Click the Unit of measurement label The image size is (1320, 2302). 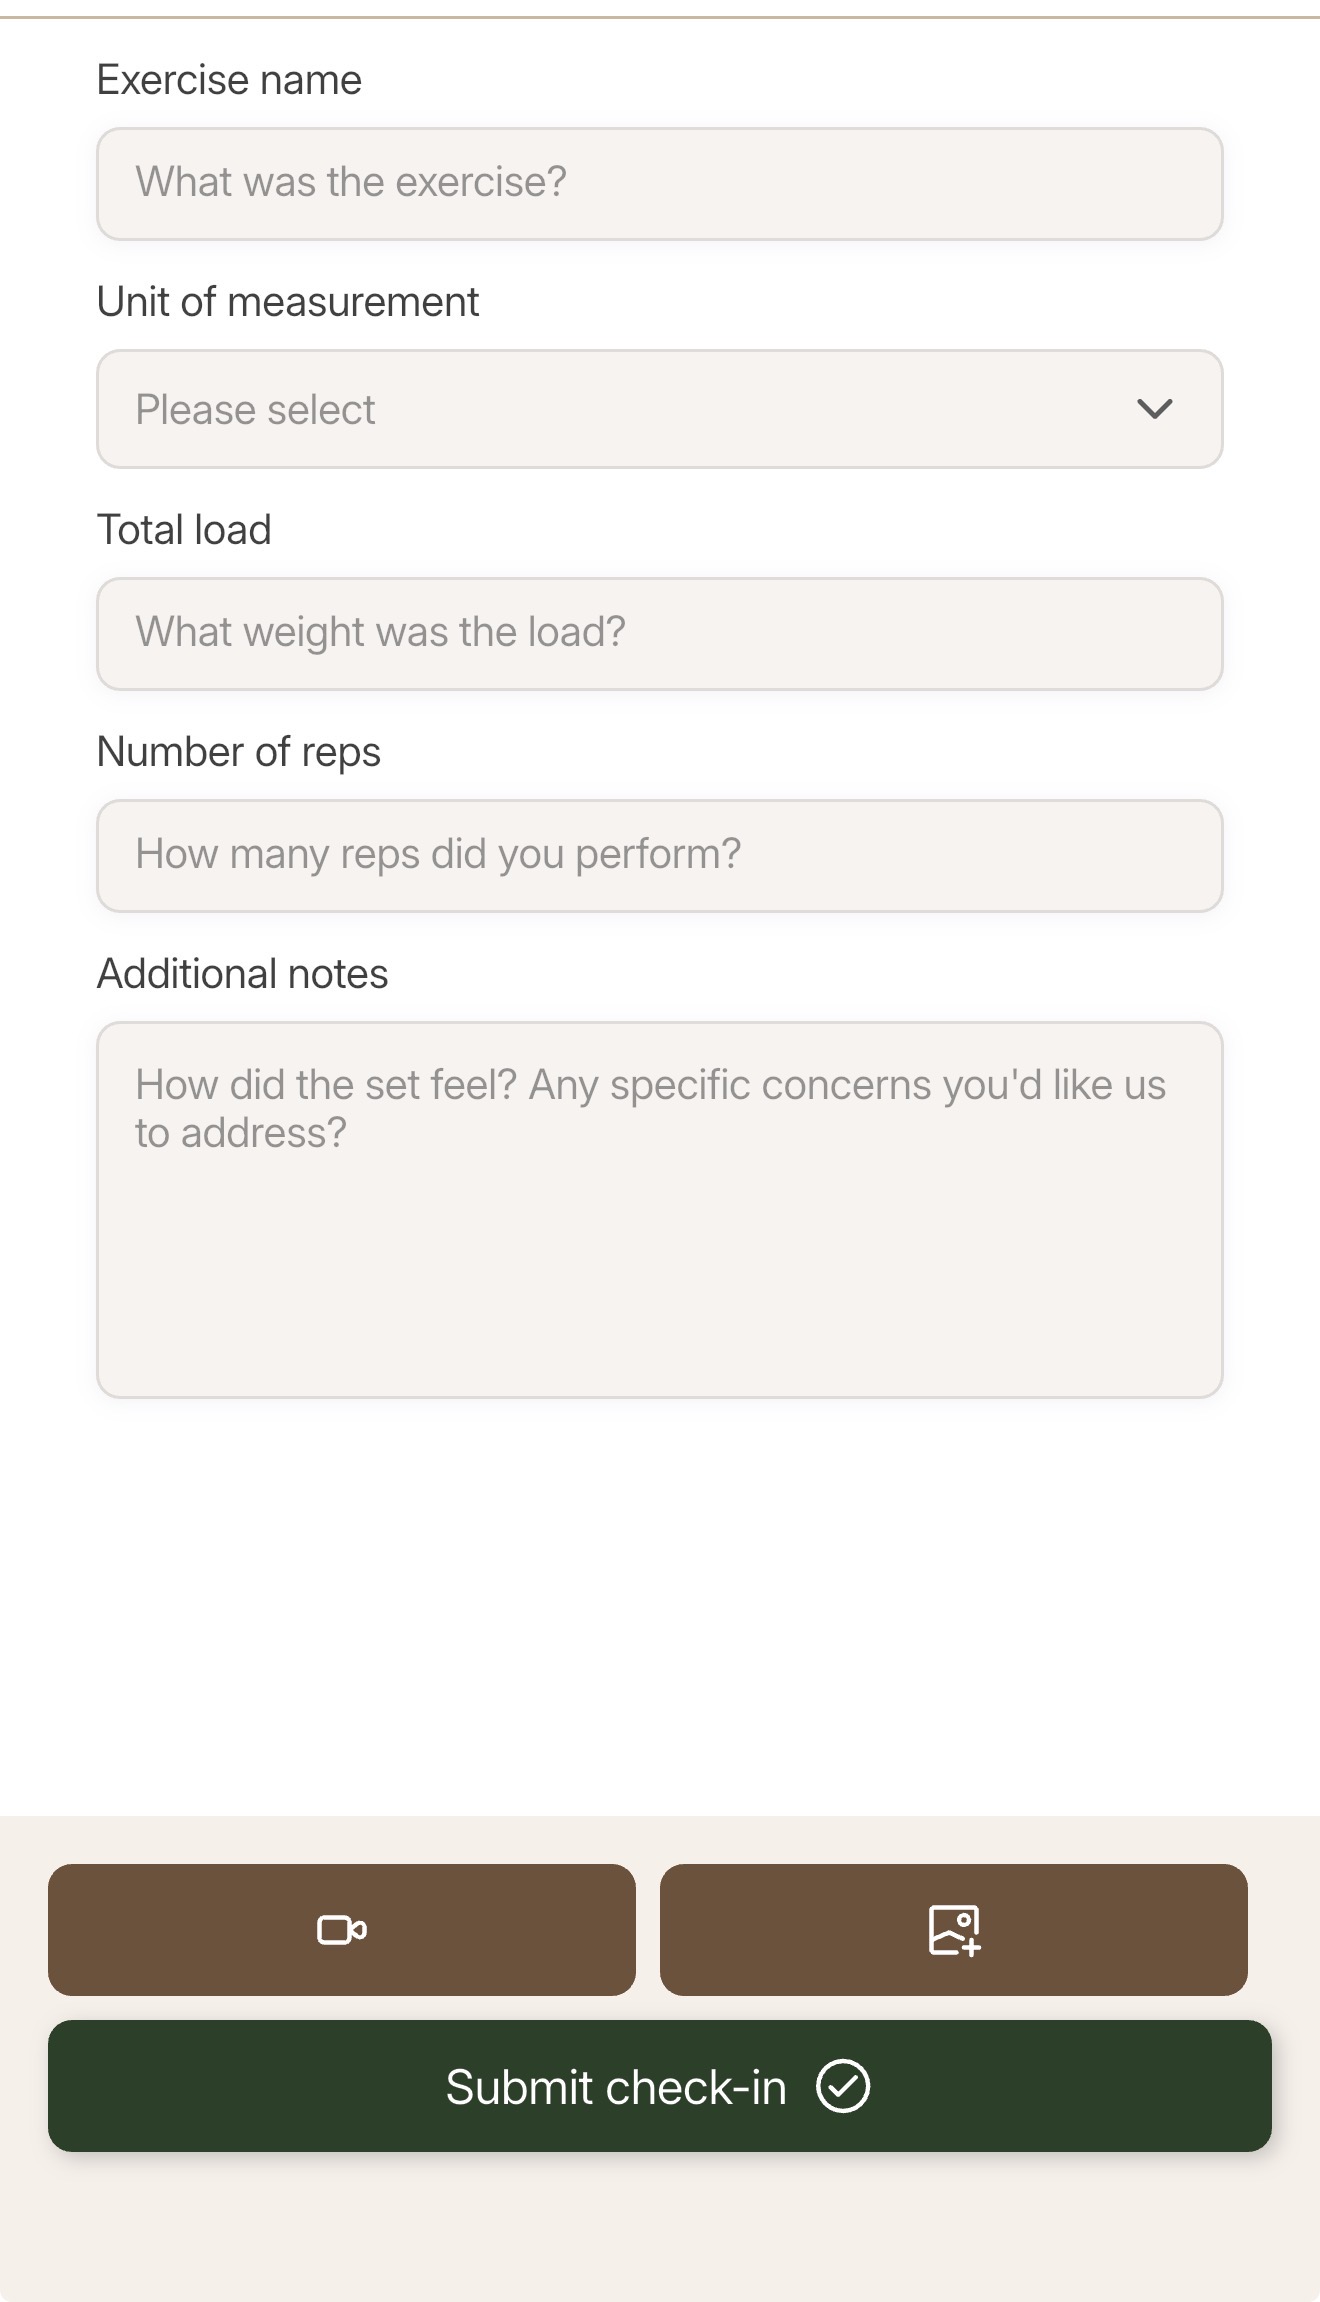coord(288,302)
